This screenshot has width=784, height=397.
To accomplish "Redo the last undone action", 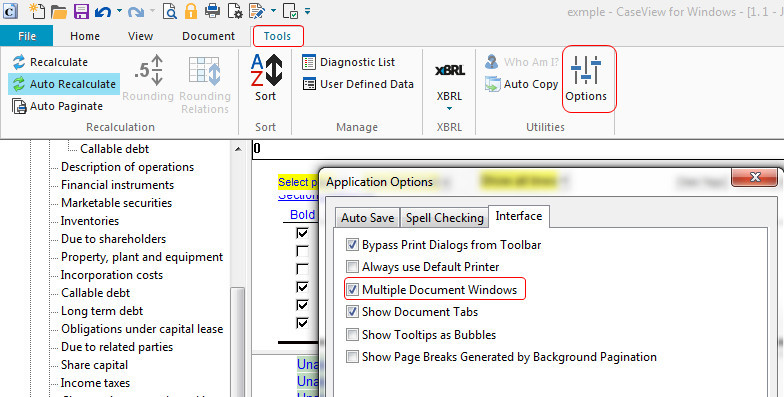I will pos(136,11).
